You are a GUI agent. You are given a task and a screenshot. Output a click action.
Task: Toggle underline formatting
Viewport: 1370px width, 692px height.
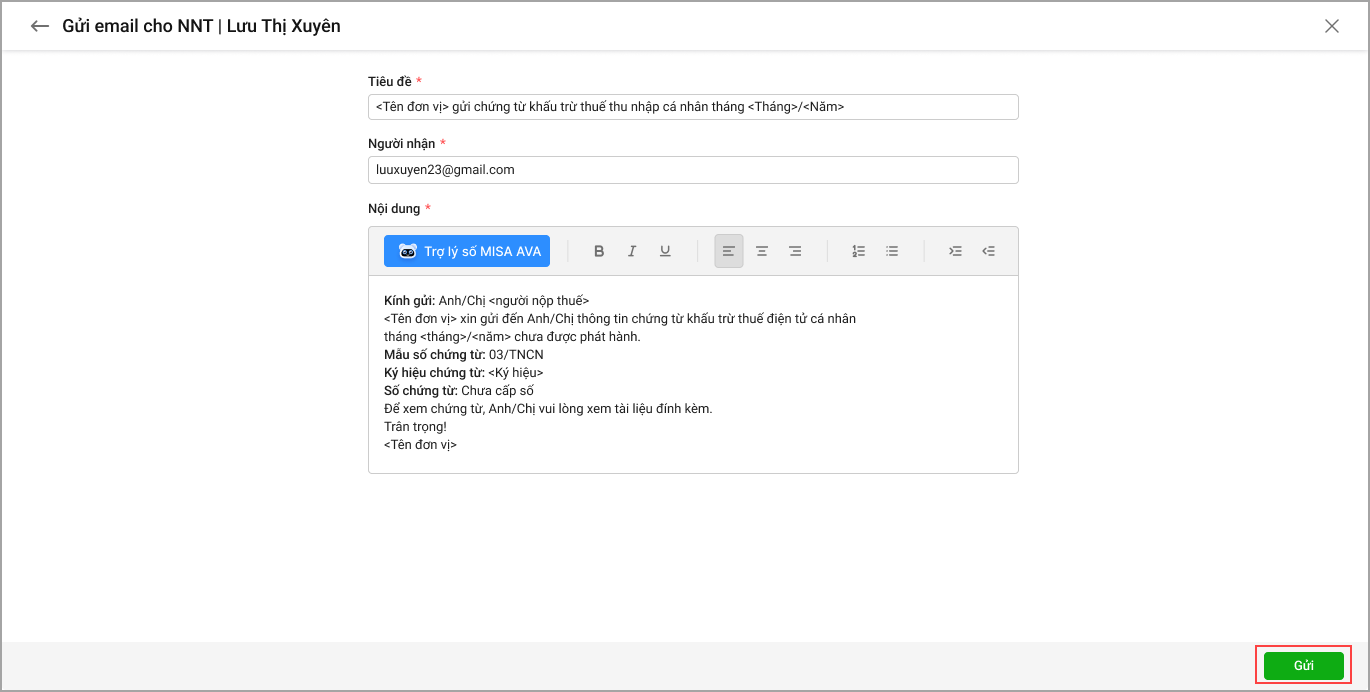click(665, 251)
